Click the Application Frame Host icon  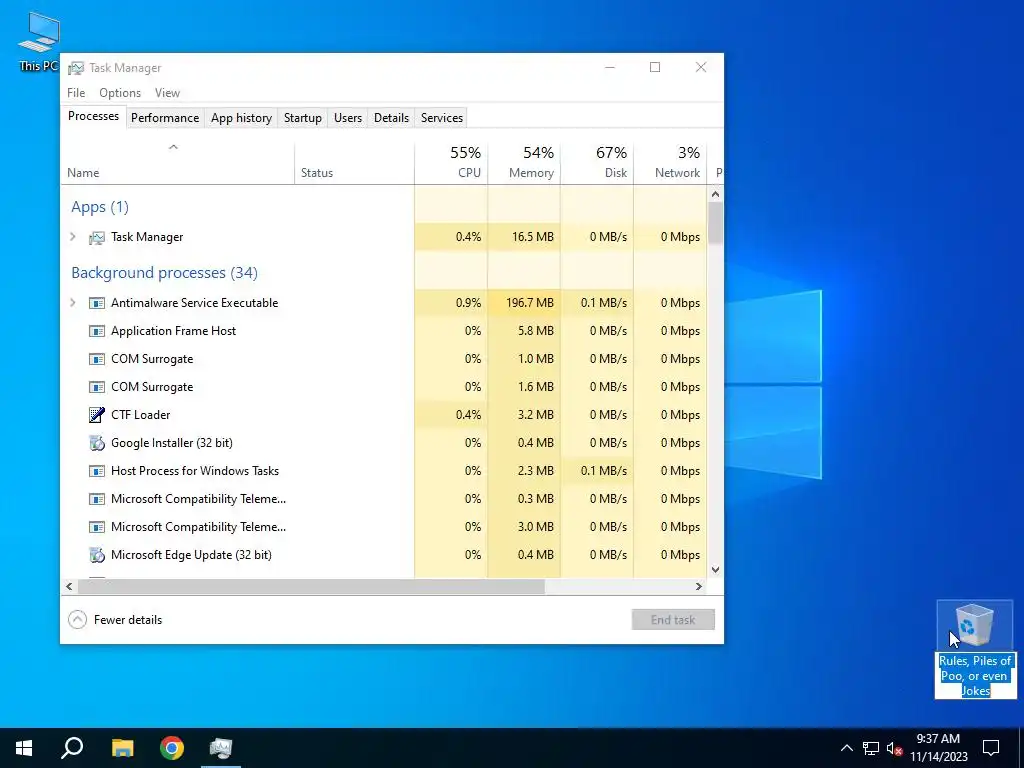[97, 331]
